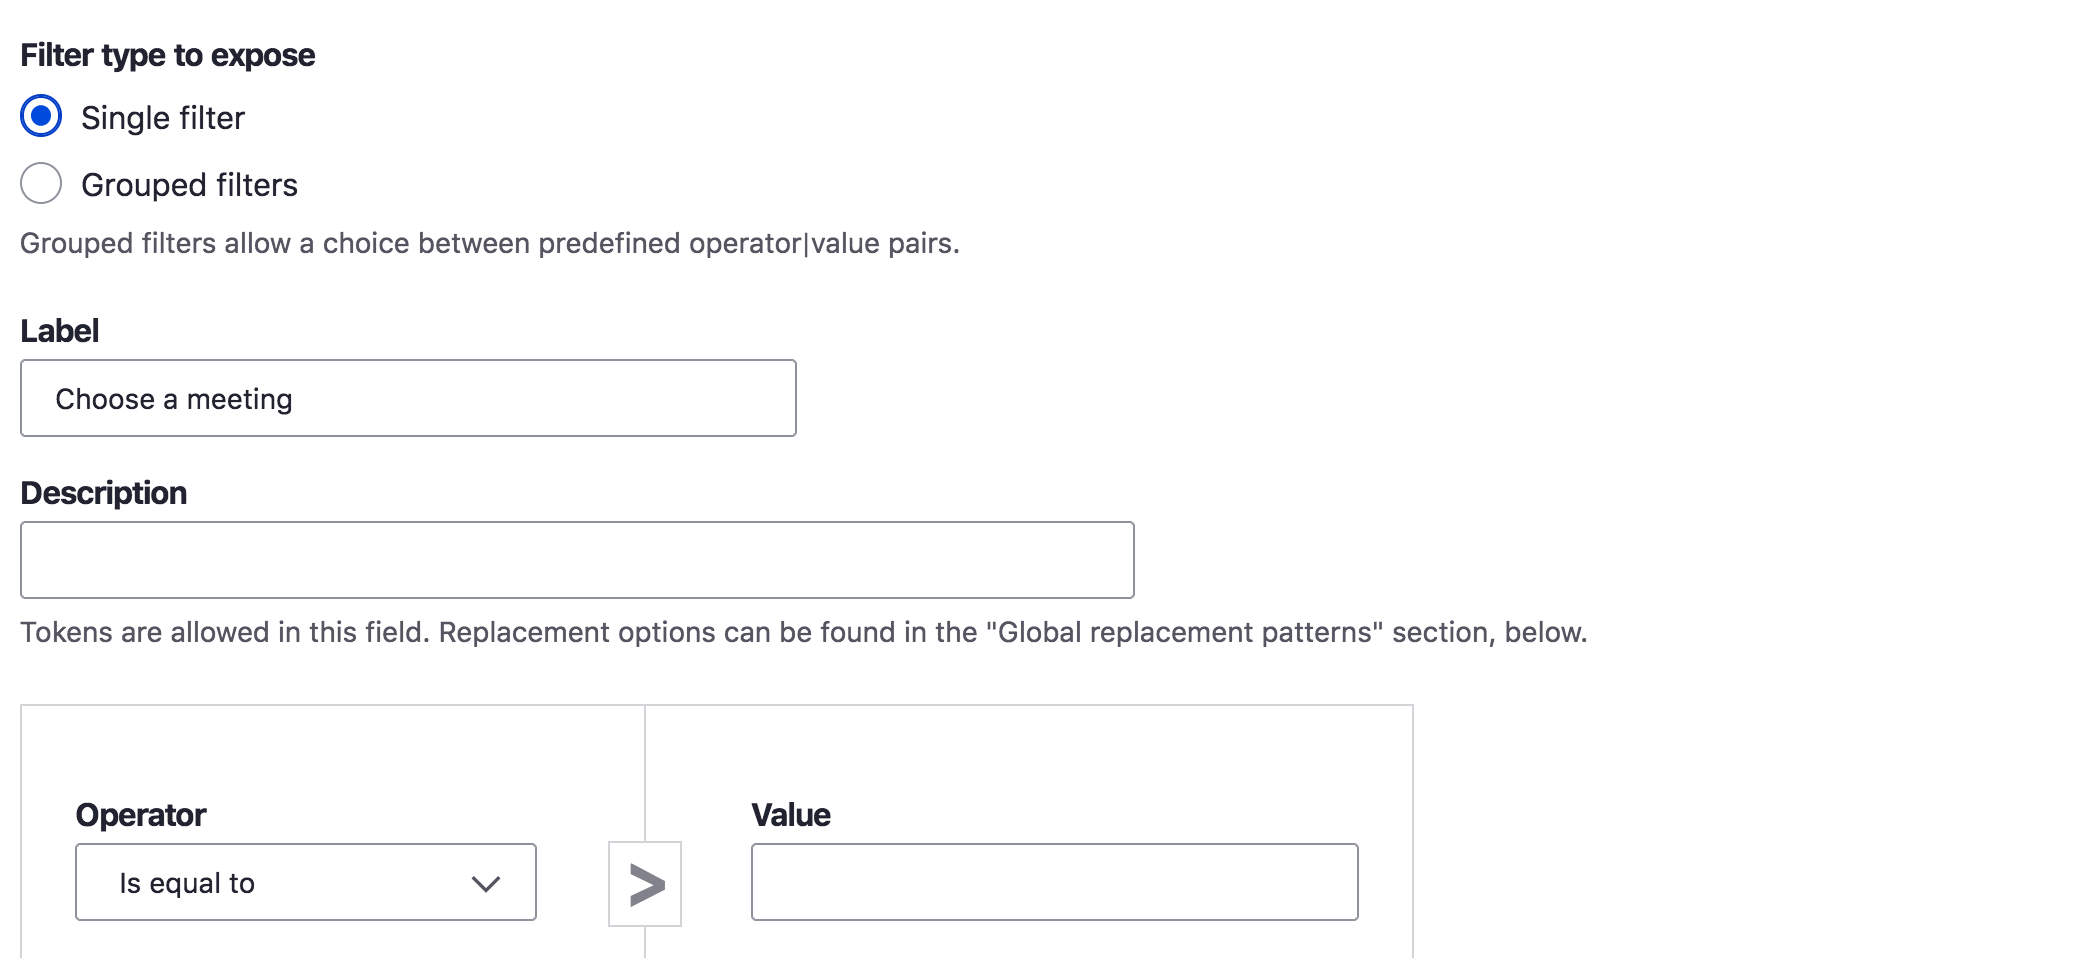The height and width of the screenshot is (958, 2084).
Task: Click the Value column header
Action: (x=791, y=814)
